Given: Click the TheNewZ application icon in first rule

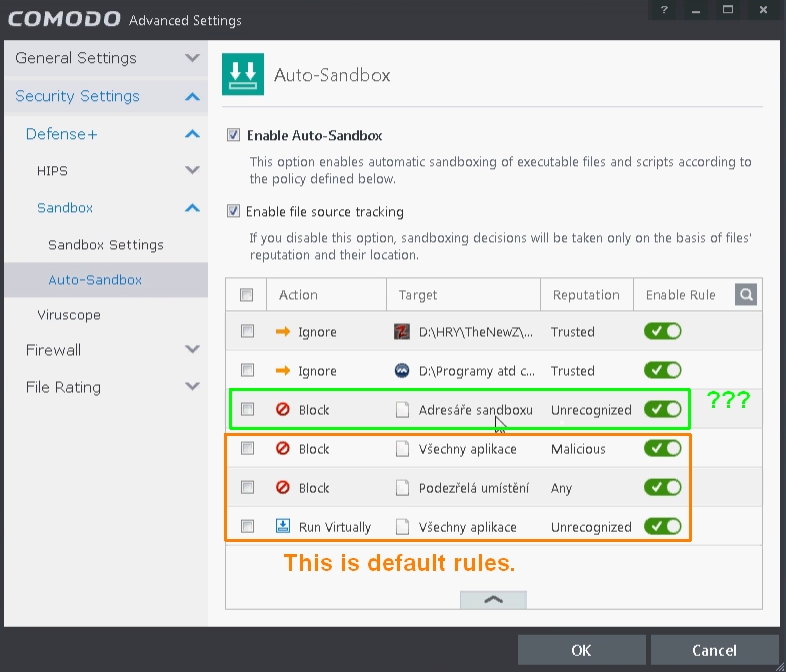Looking at the screenshot, I should (402, 332).
